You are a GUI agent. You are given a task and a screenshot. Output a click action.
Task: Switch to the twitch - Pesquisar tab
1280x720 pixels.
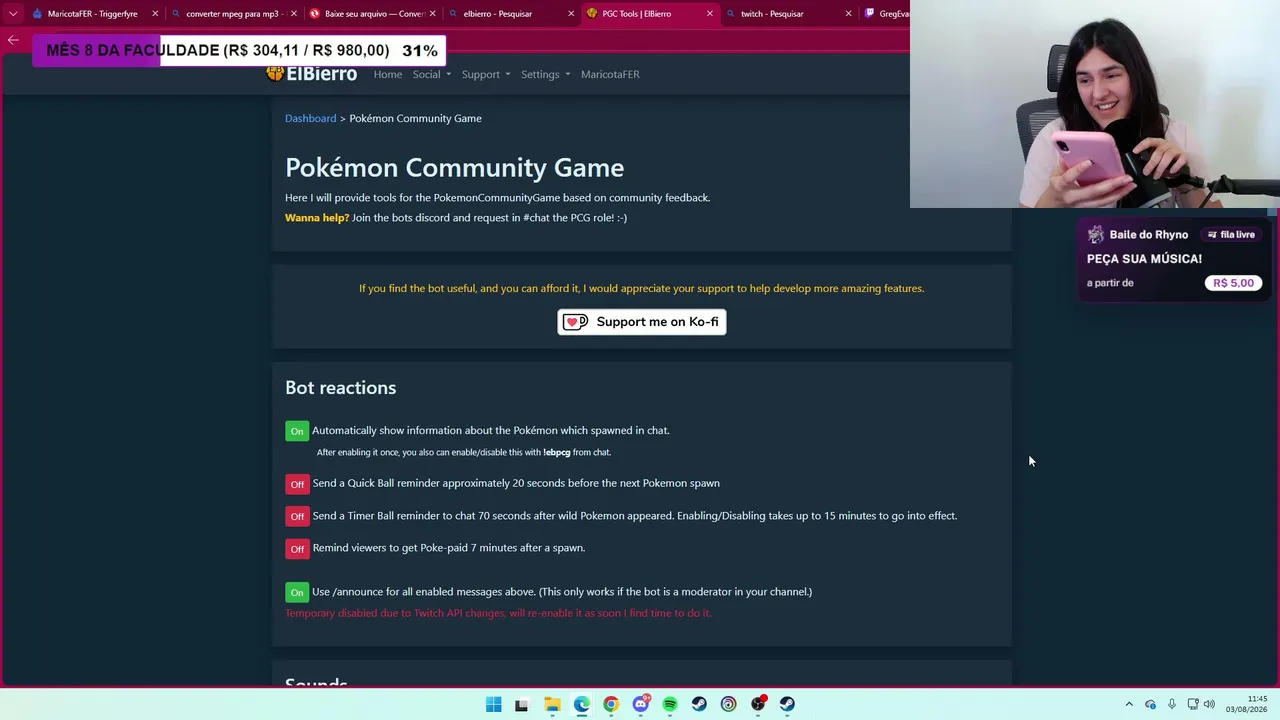[x=789, y=14]
